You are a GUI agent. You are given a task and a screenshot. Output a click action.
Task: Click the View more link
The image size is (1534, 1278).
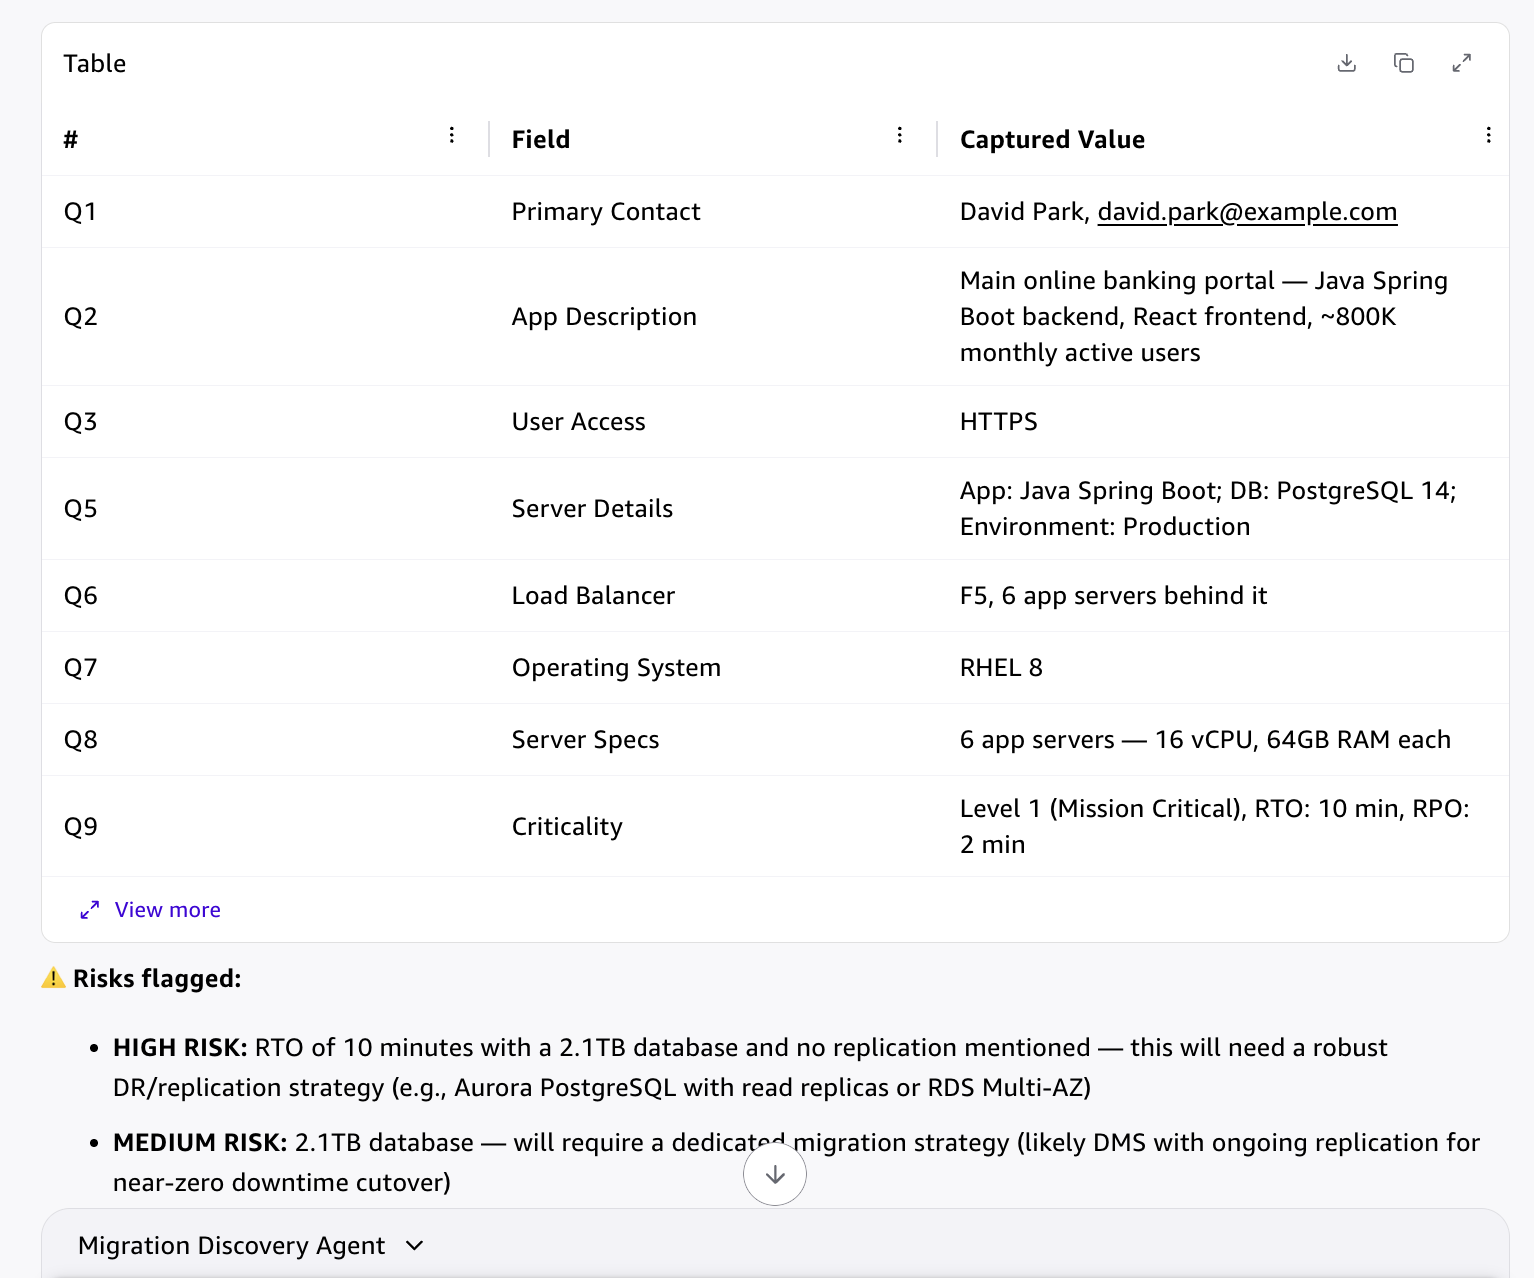pyautogui.click(x=168, y=910)
